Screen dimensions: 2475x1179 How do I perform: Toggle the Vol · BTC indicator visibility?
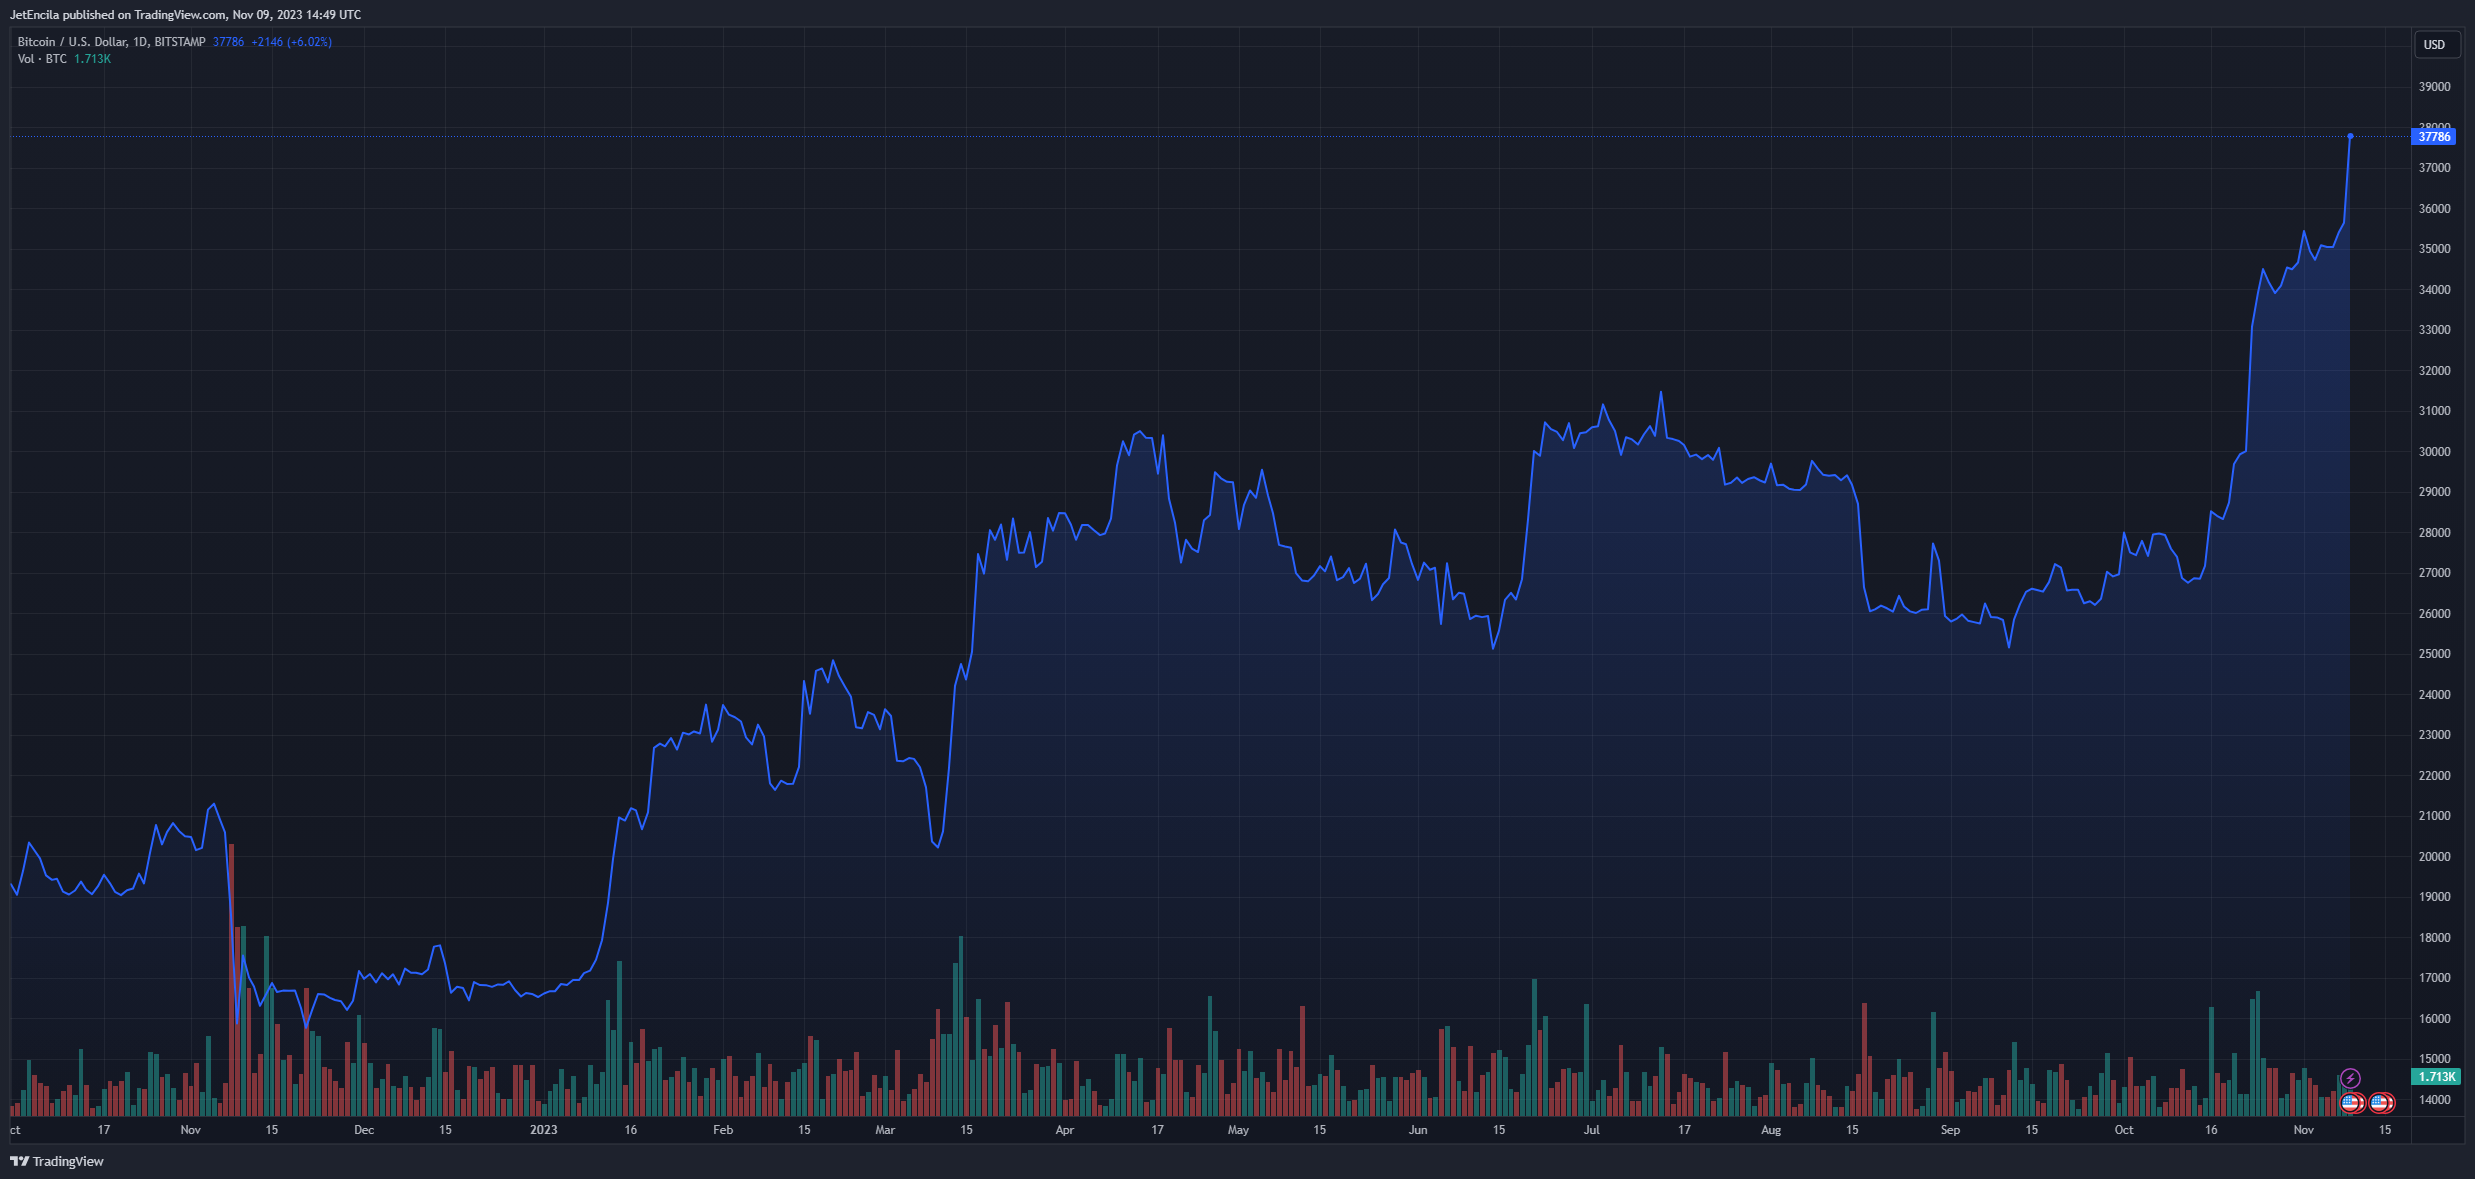coord(42,58)
